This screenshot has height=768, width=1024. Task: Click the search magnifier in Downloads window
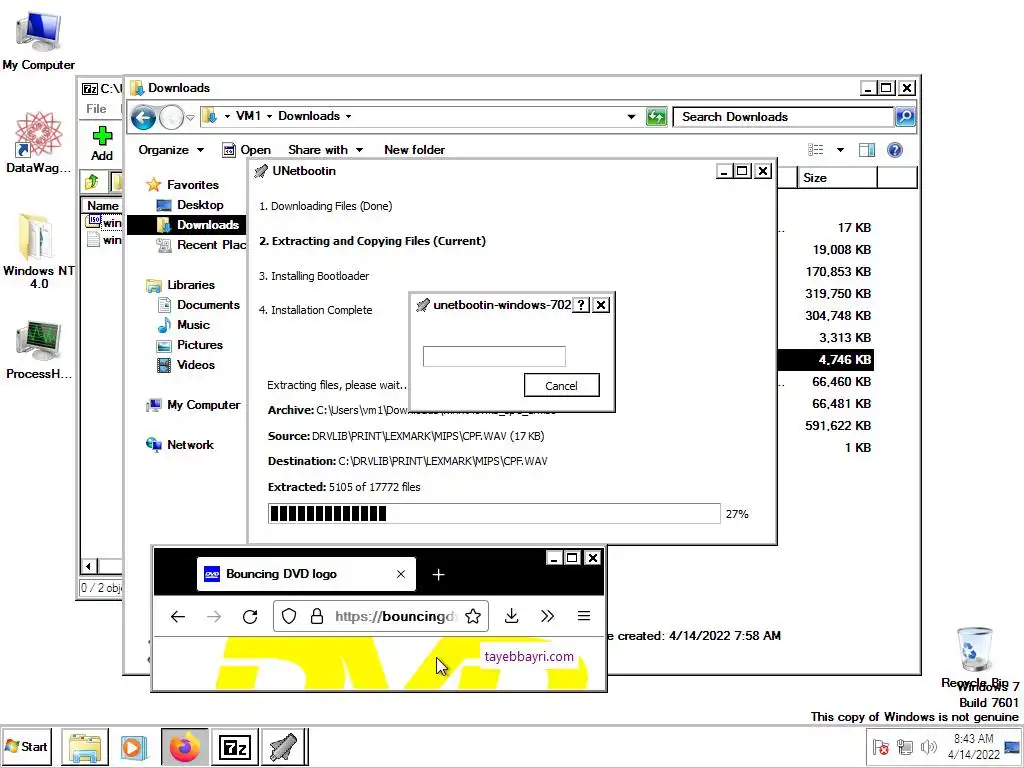pyautogui.click(x=904, y=117)
